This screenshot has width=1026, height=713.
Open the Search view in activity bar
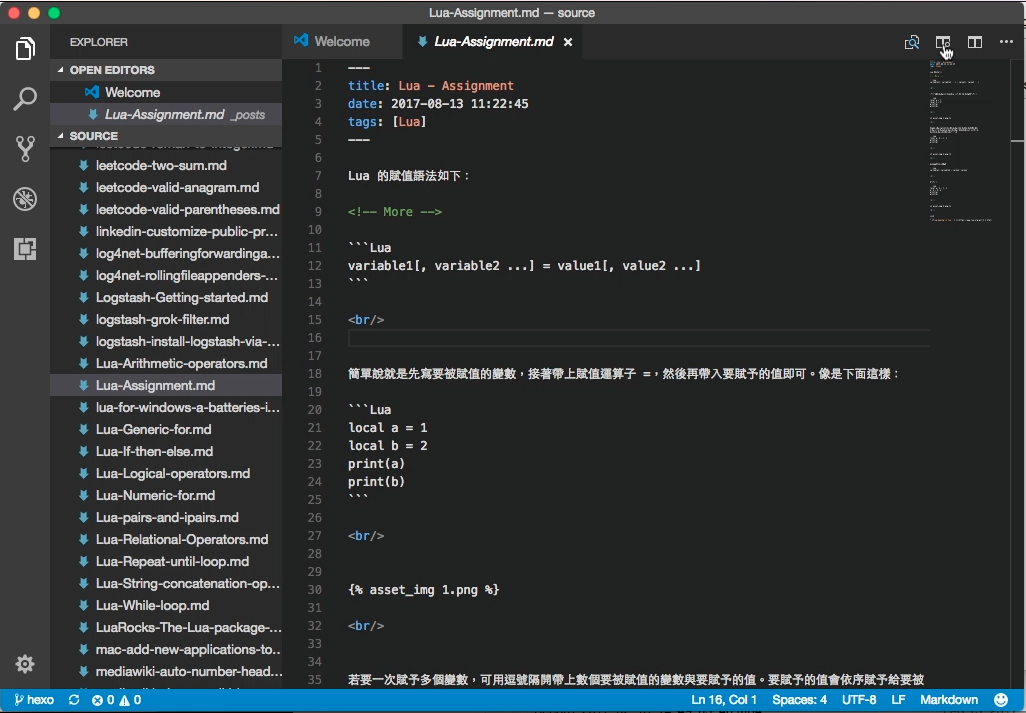25,99
